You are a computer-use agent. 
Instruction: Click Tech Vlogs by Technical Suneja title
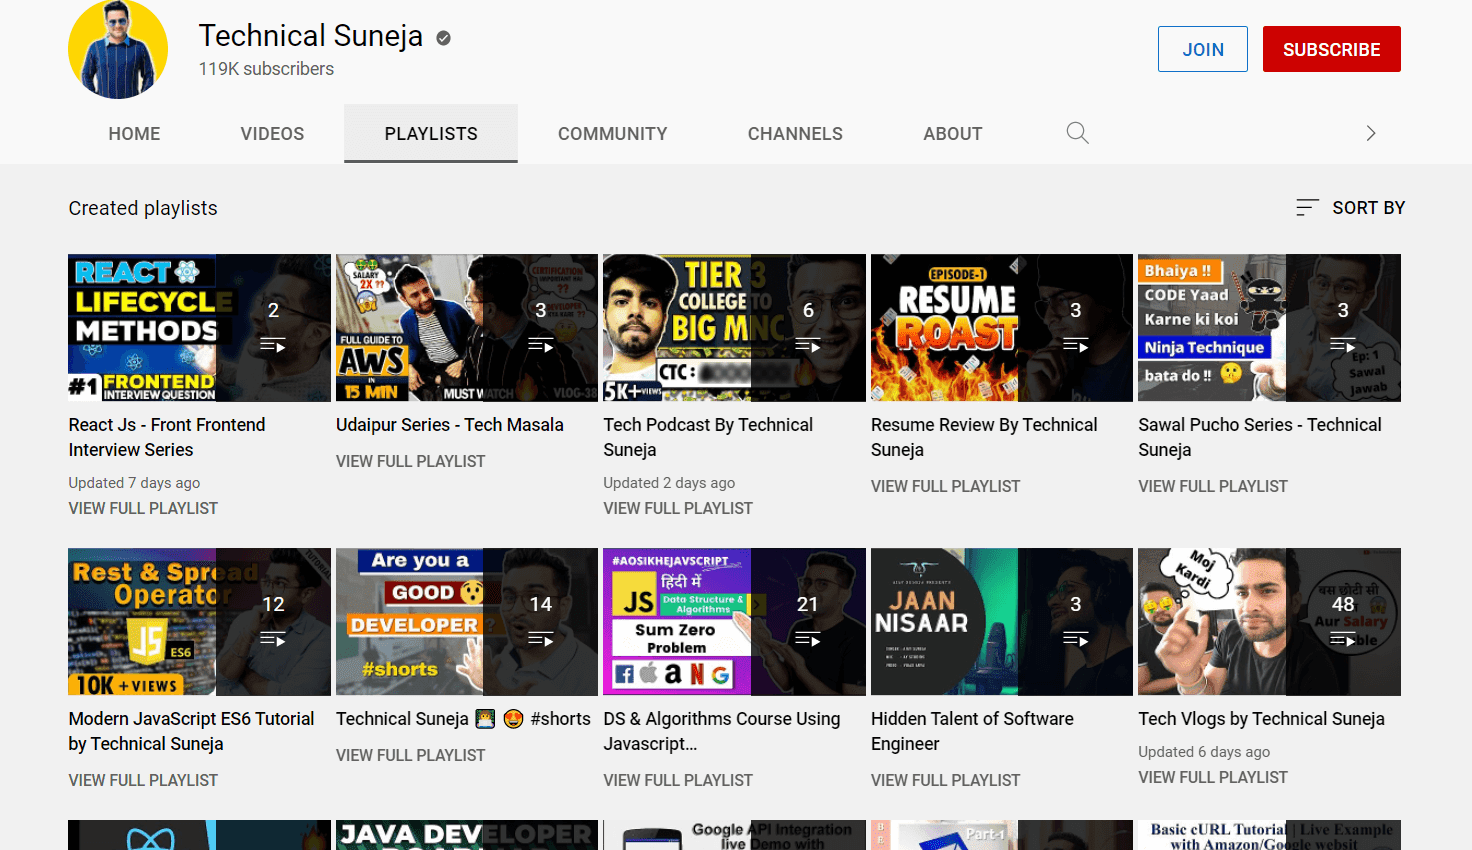point(1261,719)
